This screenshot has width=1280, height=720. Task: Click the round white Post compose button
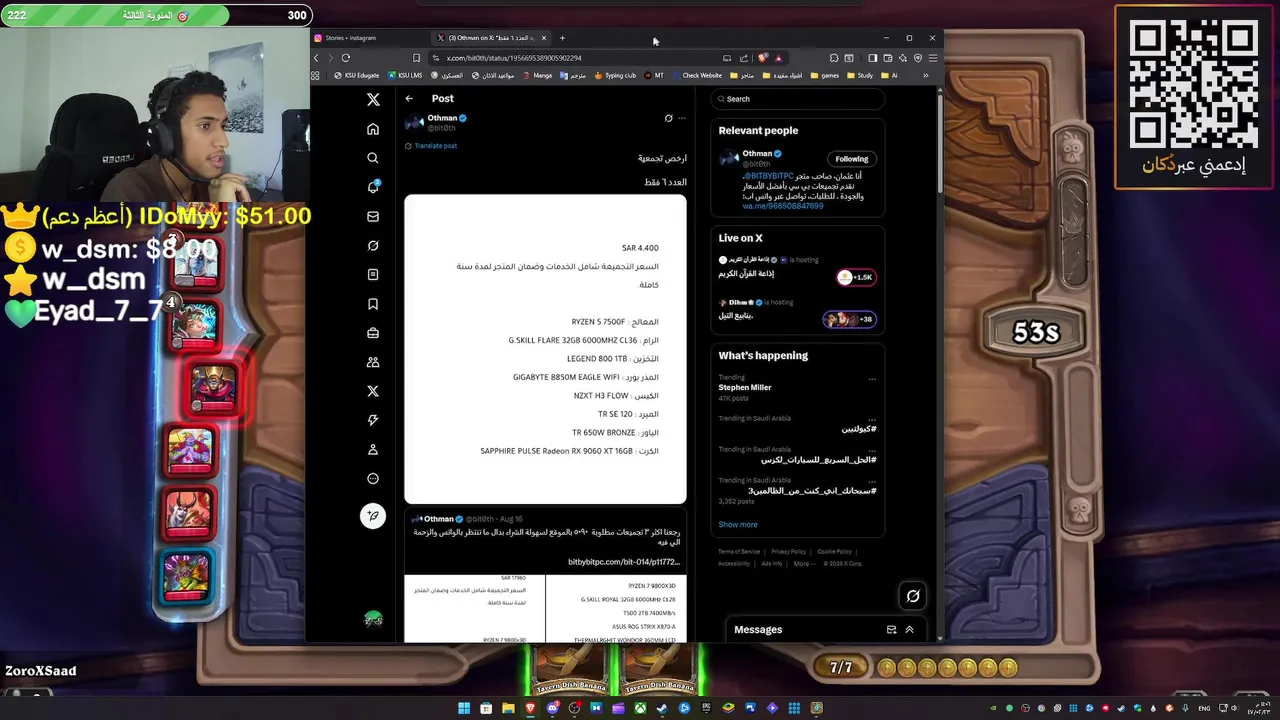pyautogui.click(x=373, y=516)
